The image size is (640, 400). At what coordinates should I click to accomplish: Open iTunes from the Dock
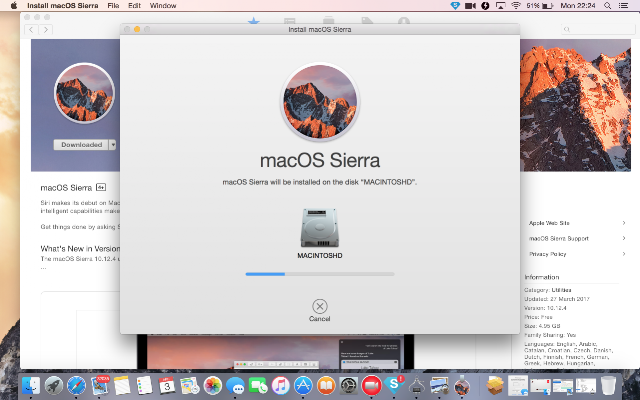280,385
